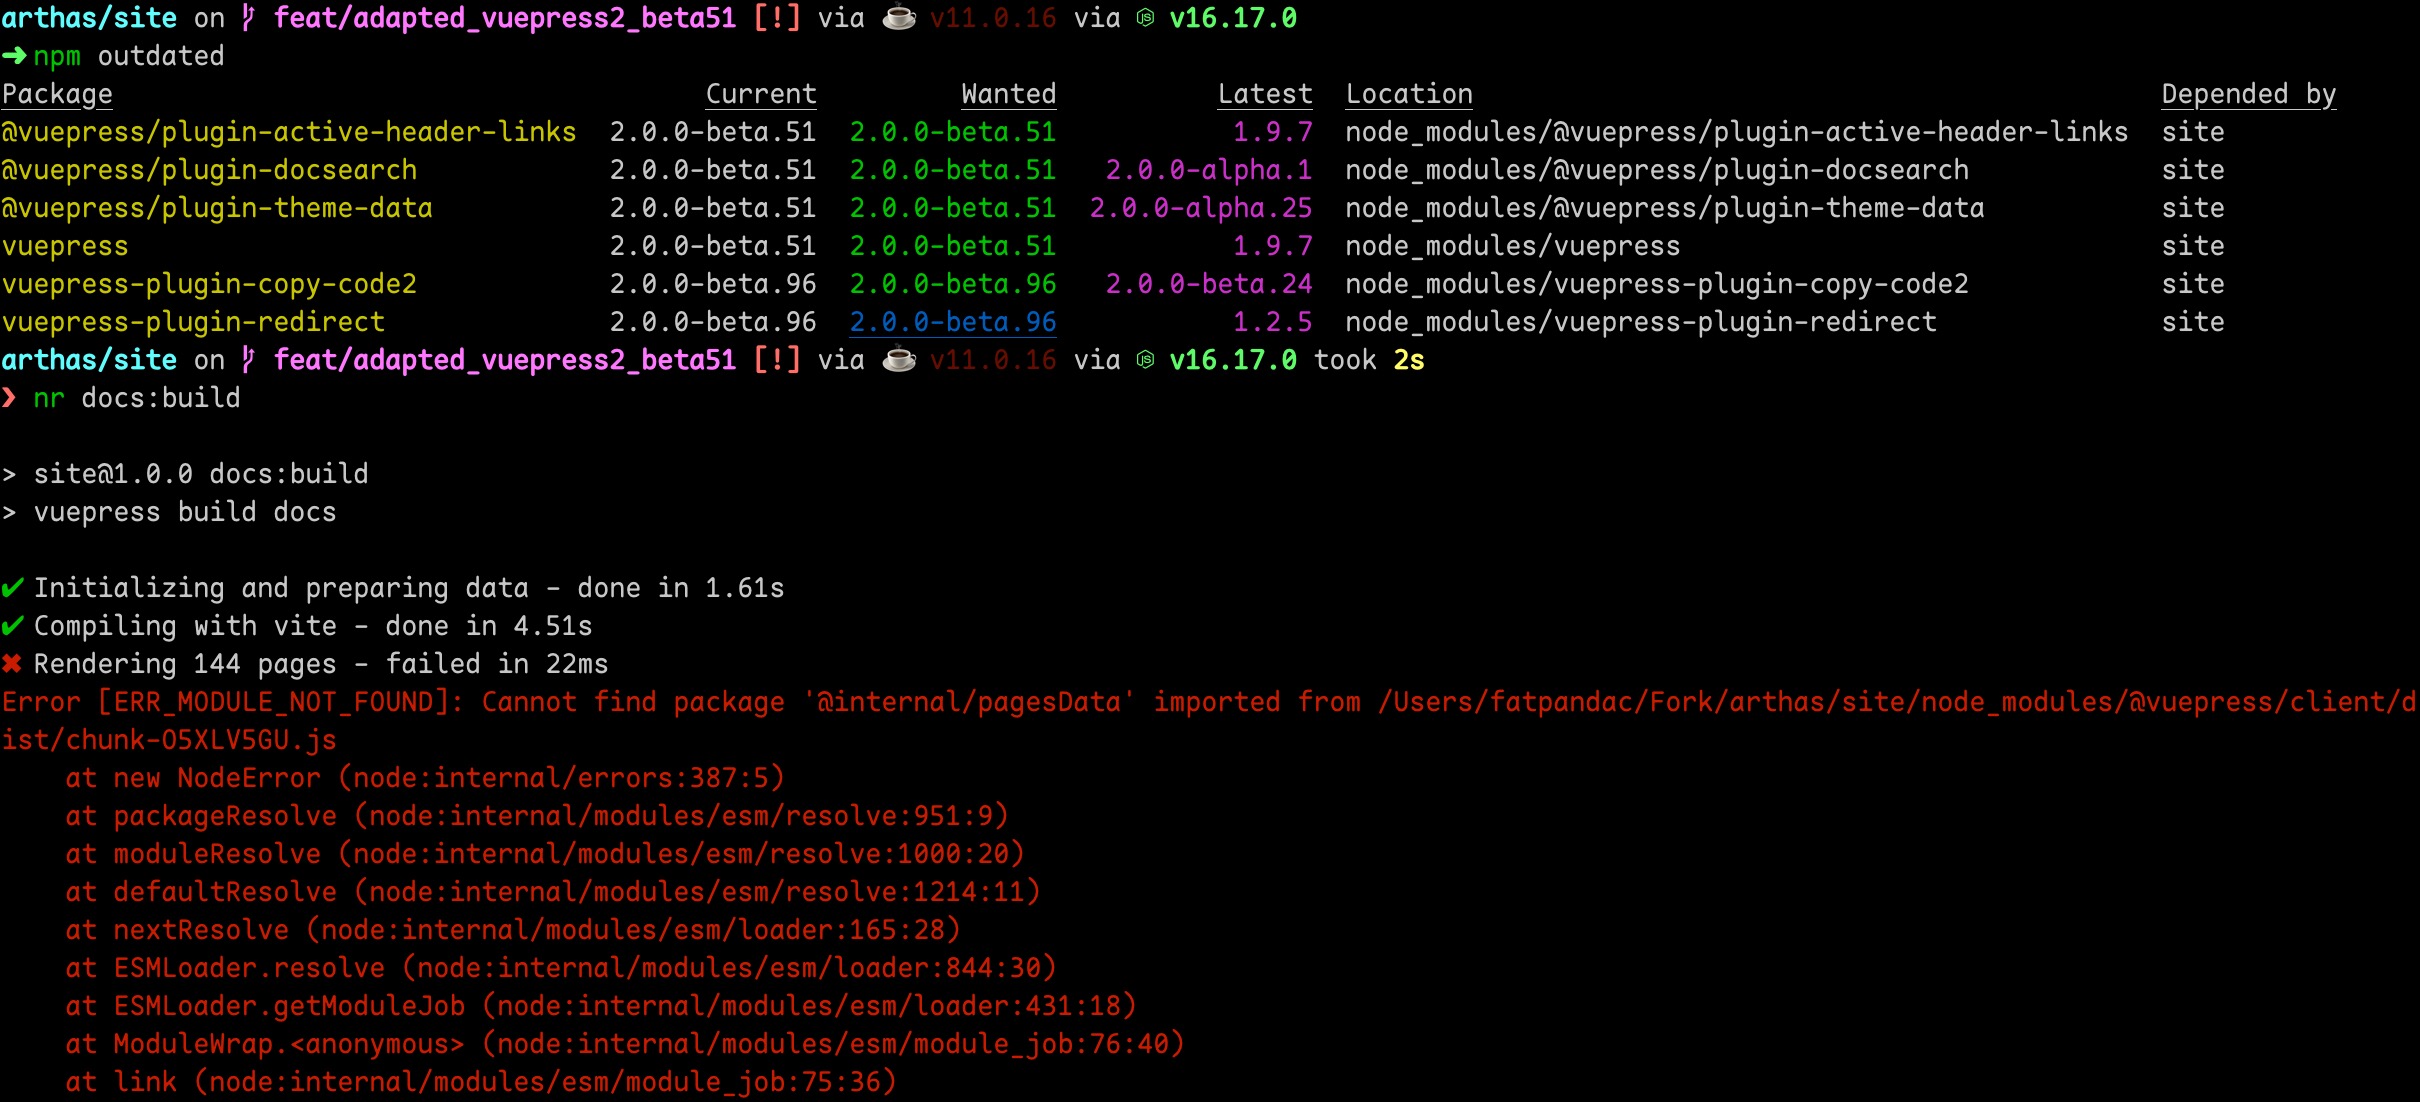Click the npm outdated command text
Screen dimensions: 2420x1102
tap(129, 56)
